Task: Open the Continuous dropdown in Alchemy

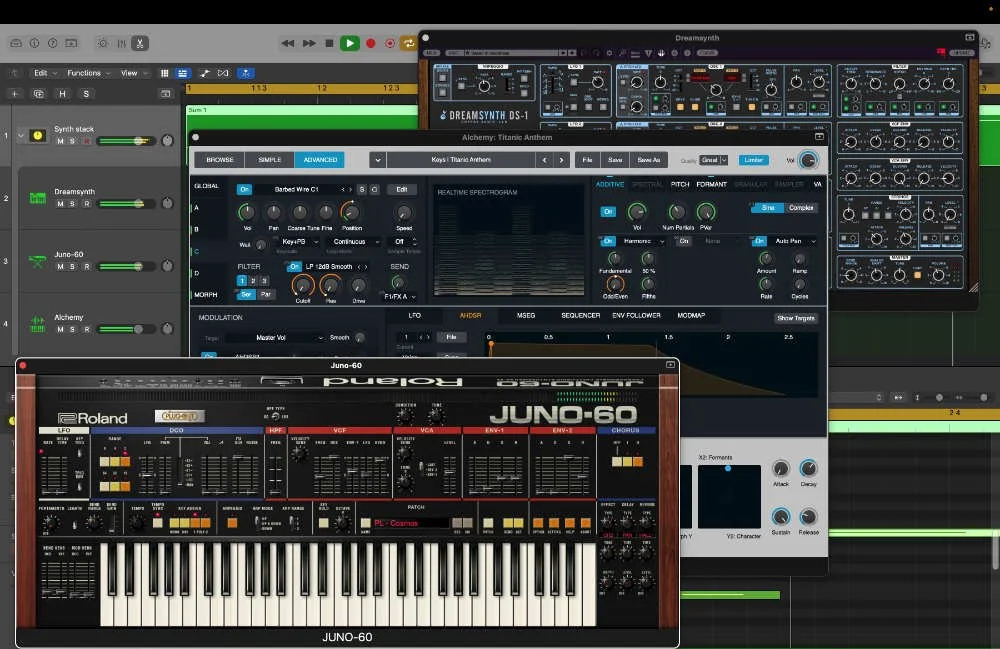Action: (351, 241)
